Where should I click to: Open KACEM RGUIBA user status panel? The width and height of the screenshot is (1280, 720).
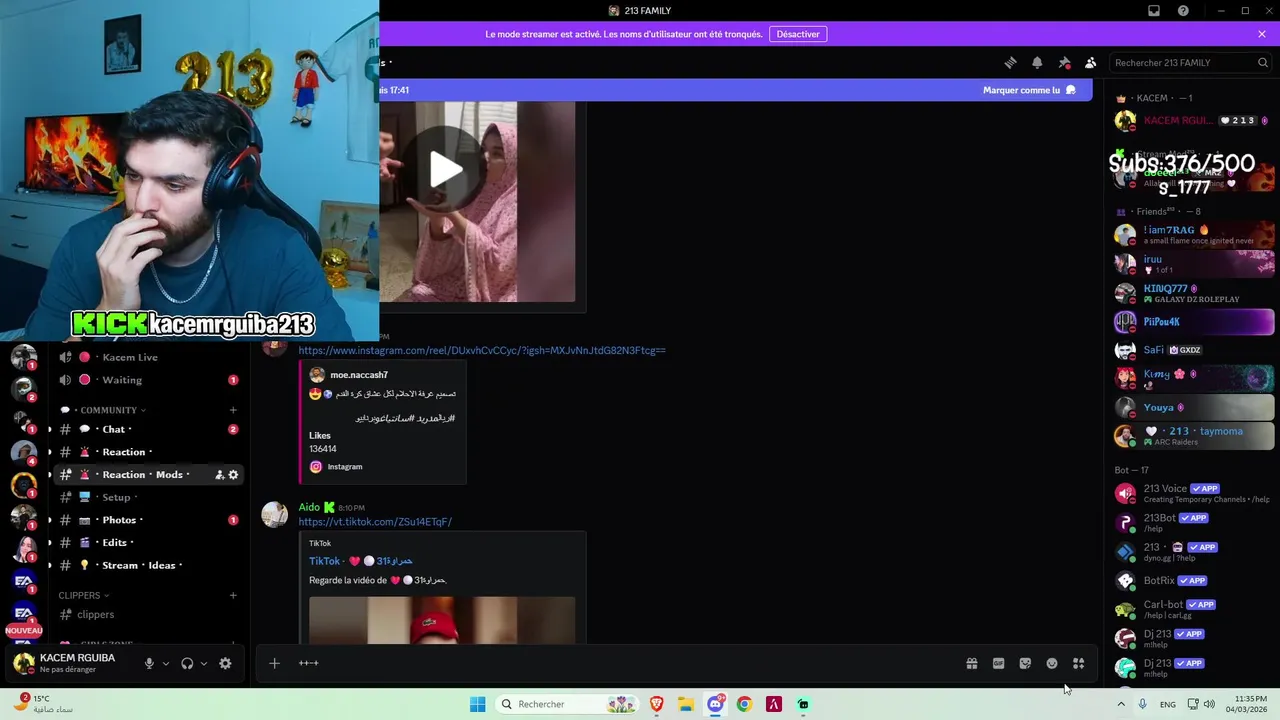65,663
